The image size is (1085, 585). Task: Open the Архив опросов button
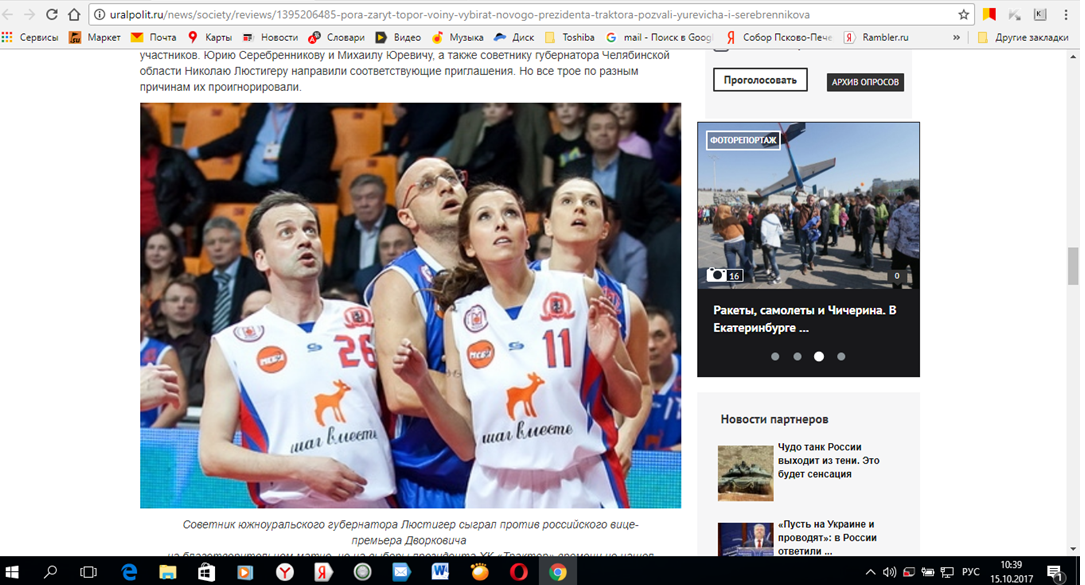click(865, 82)
